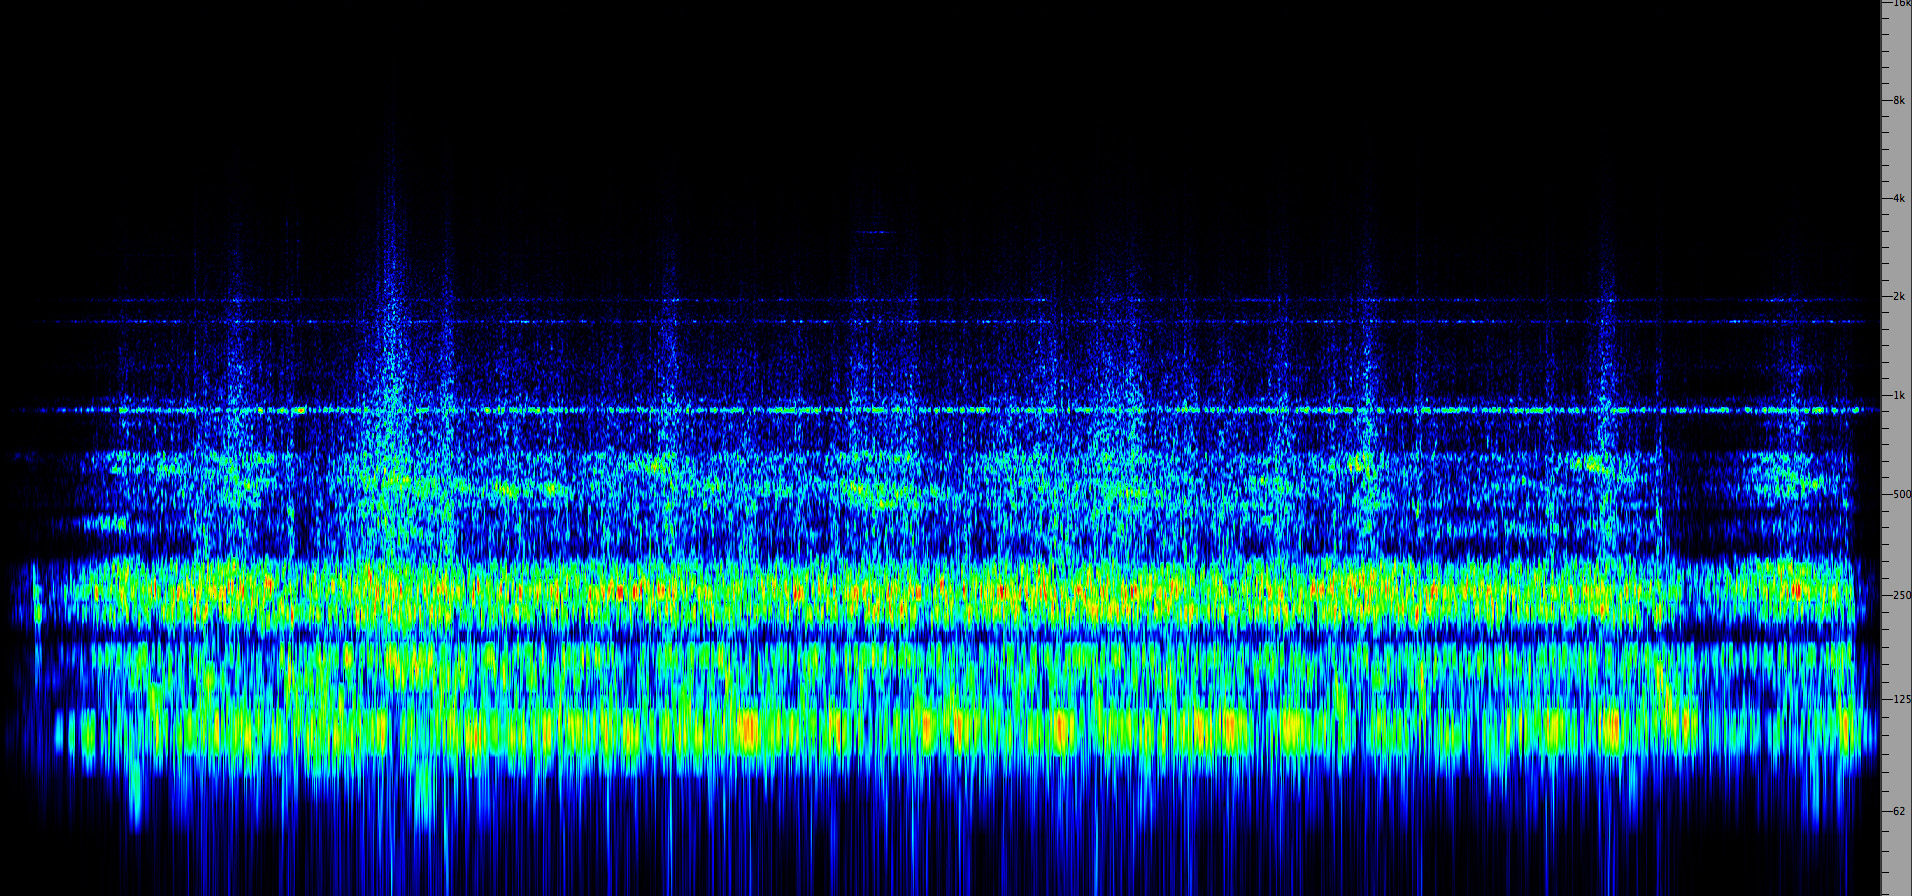This screenshot has height=896, width=1912.
Task: Select the 4k frequency ruler label
Action: click(x=1898, y=198)
